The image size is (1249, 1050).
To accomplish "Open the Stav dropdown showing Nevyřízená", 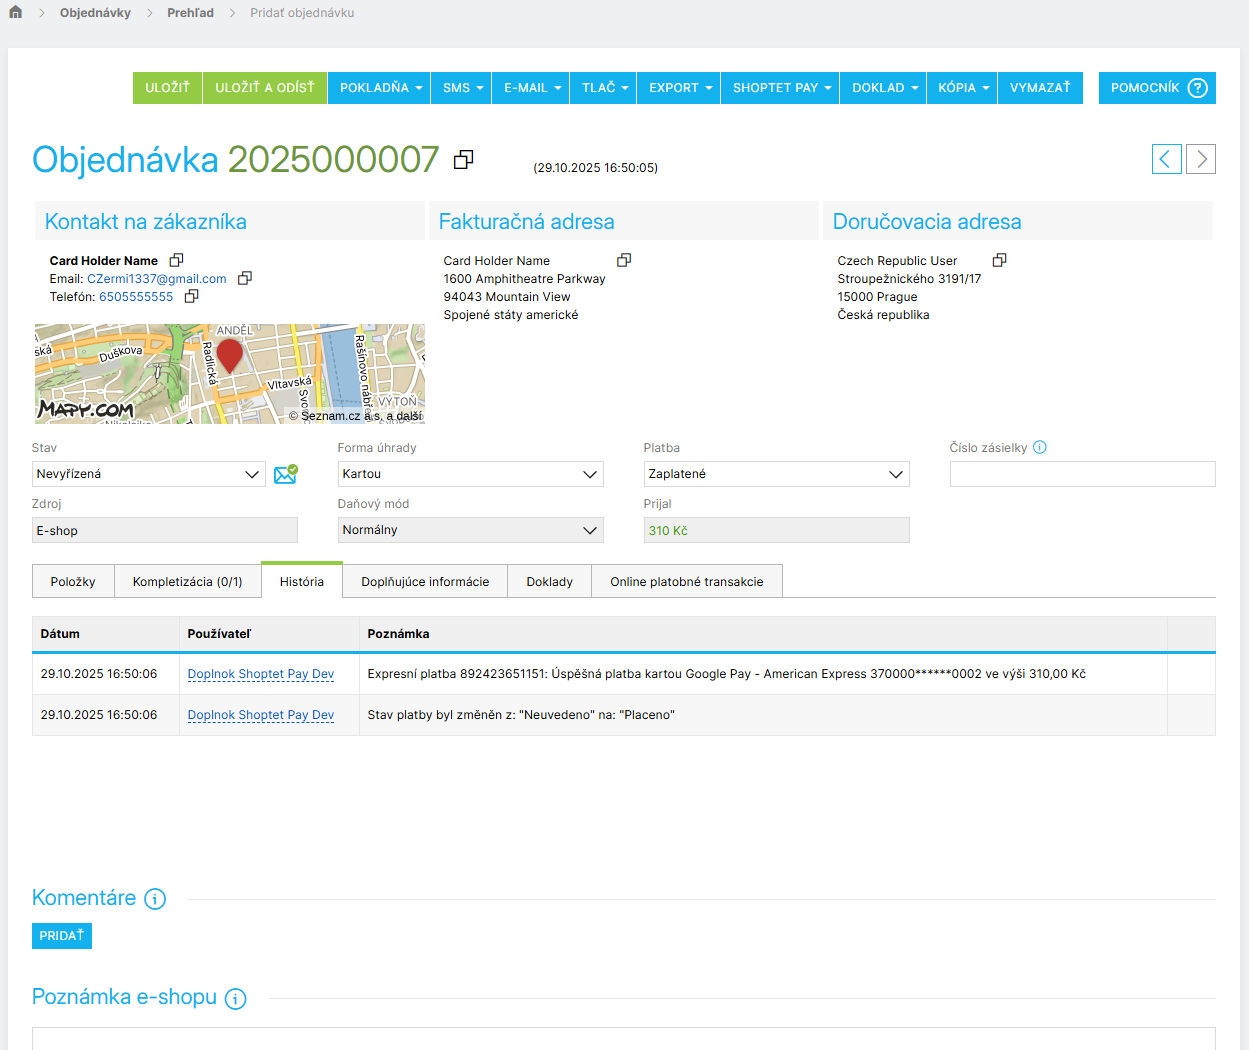I will pyautogui.click(x=149, y=474).
